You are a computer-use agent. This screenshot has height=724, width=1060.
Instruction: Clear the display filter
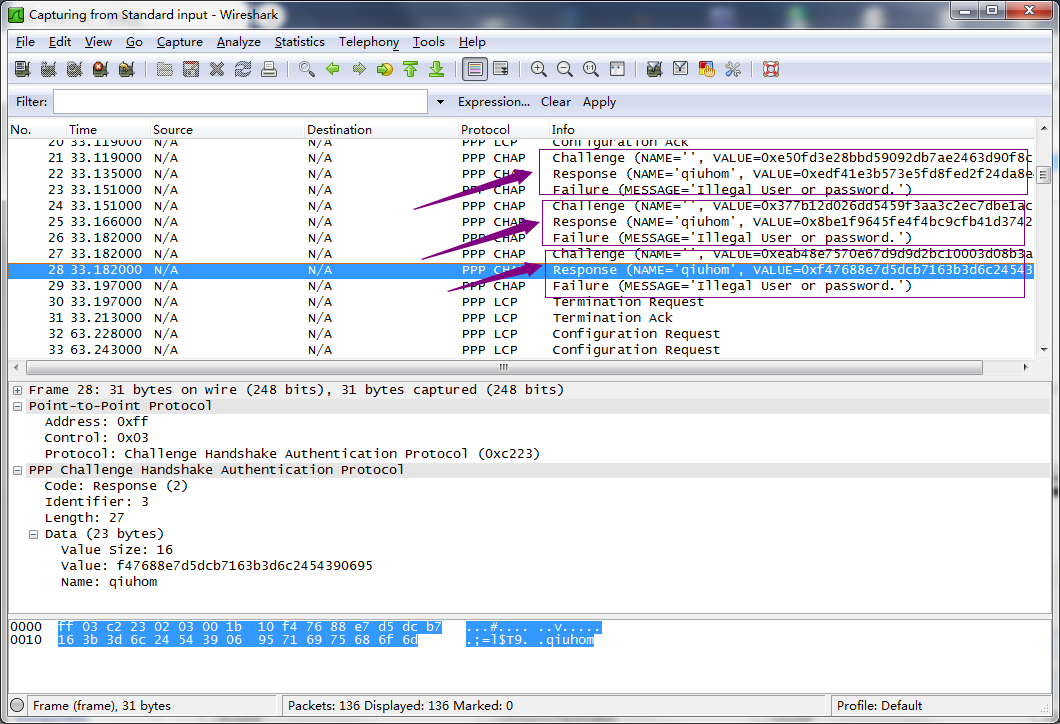(x=556, y=102)
